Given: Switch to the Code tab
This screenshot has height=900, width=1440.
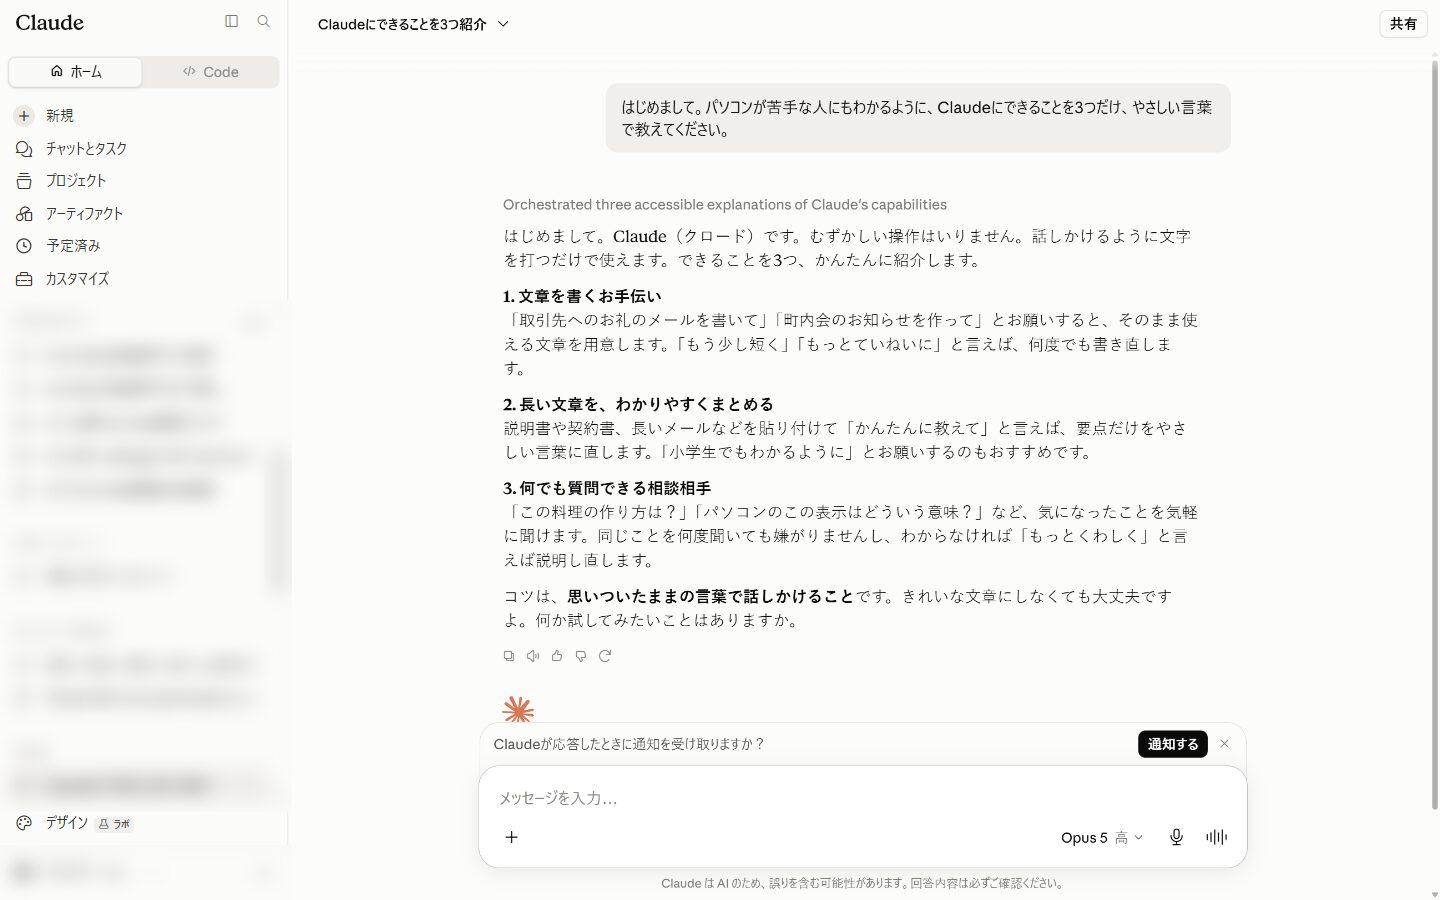Looking at the screenshot, I should pos(210,72).
